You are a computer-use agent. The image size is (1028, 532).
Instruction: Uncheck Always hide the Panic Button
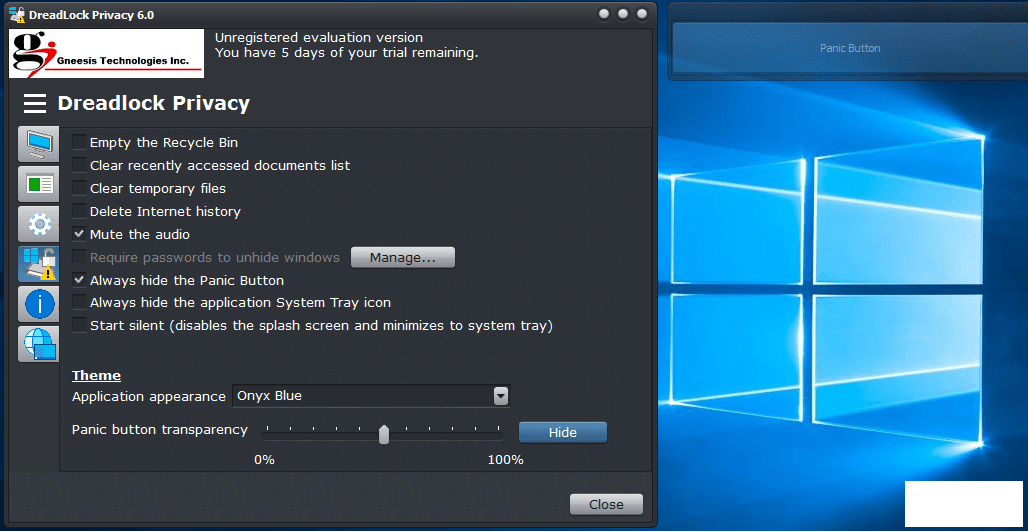click(x=79, y=279)
